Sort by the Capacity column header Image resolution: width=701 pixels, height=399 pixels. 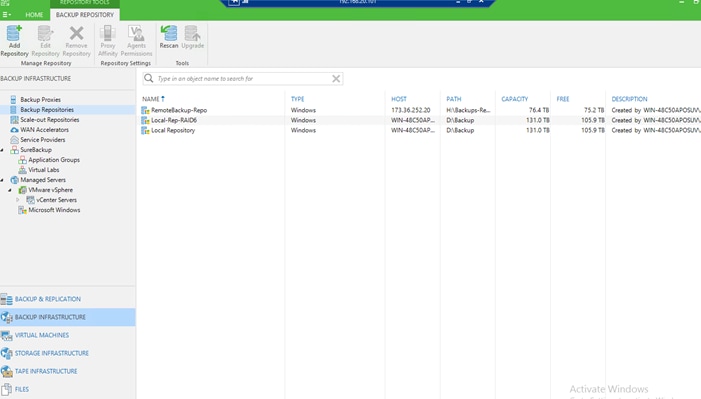pyautogui.click(x=515, y=99)
